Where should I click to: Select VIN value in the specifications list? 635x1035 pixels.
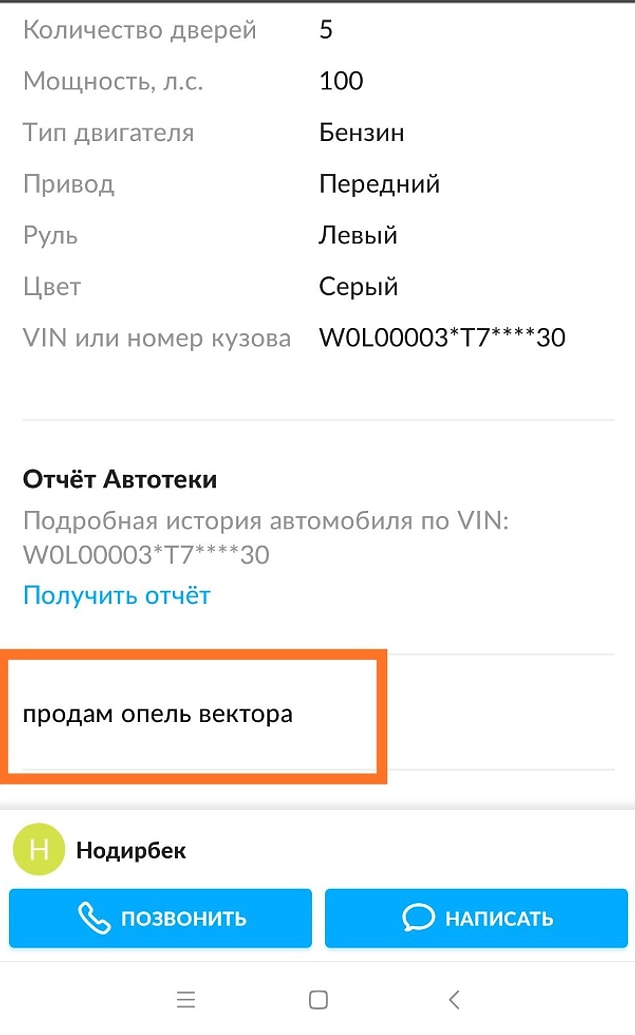click(x=442, y=338)
